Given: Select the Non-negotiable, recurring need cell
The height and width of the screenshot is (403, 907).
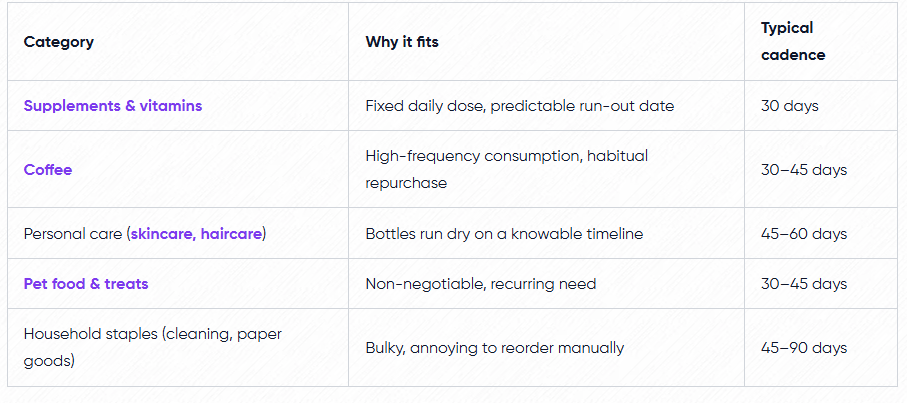Looking at the screenshot, I should tap(546, 283).
